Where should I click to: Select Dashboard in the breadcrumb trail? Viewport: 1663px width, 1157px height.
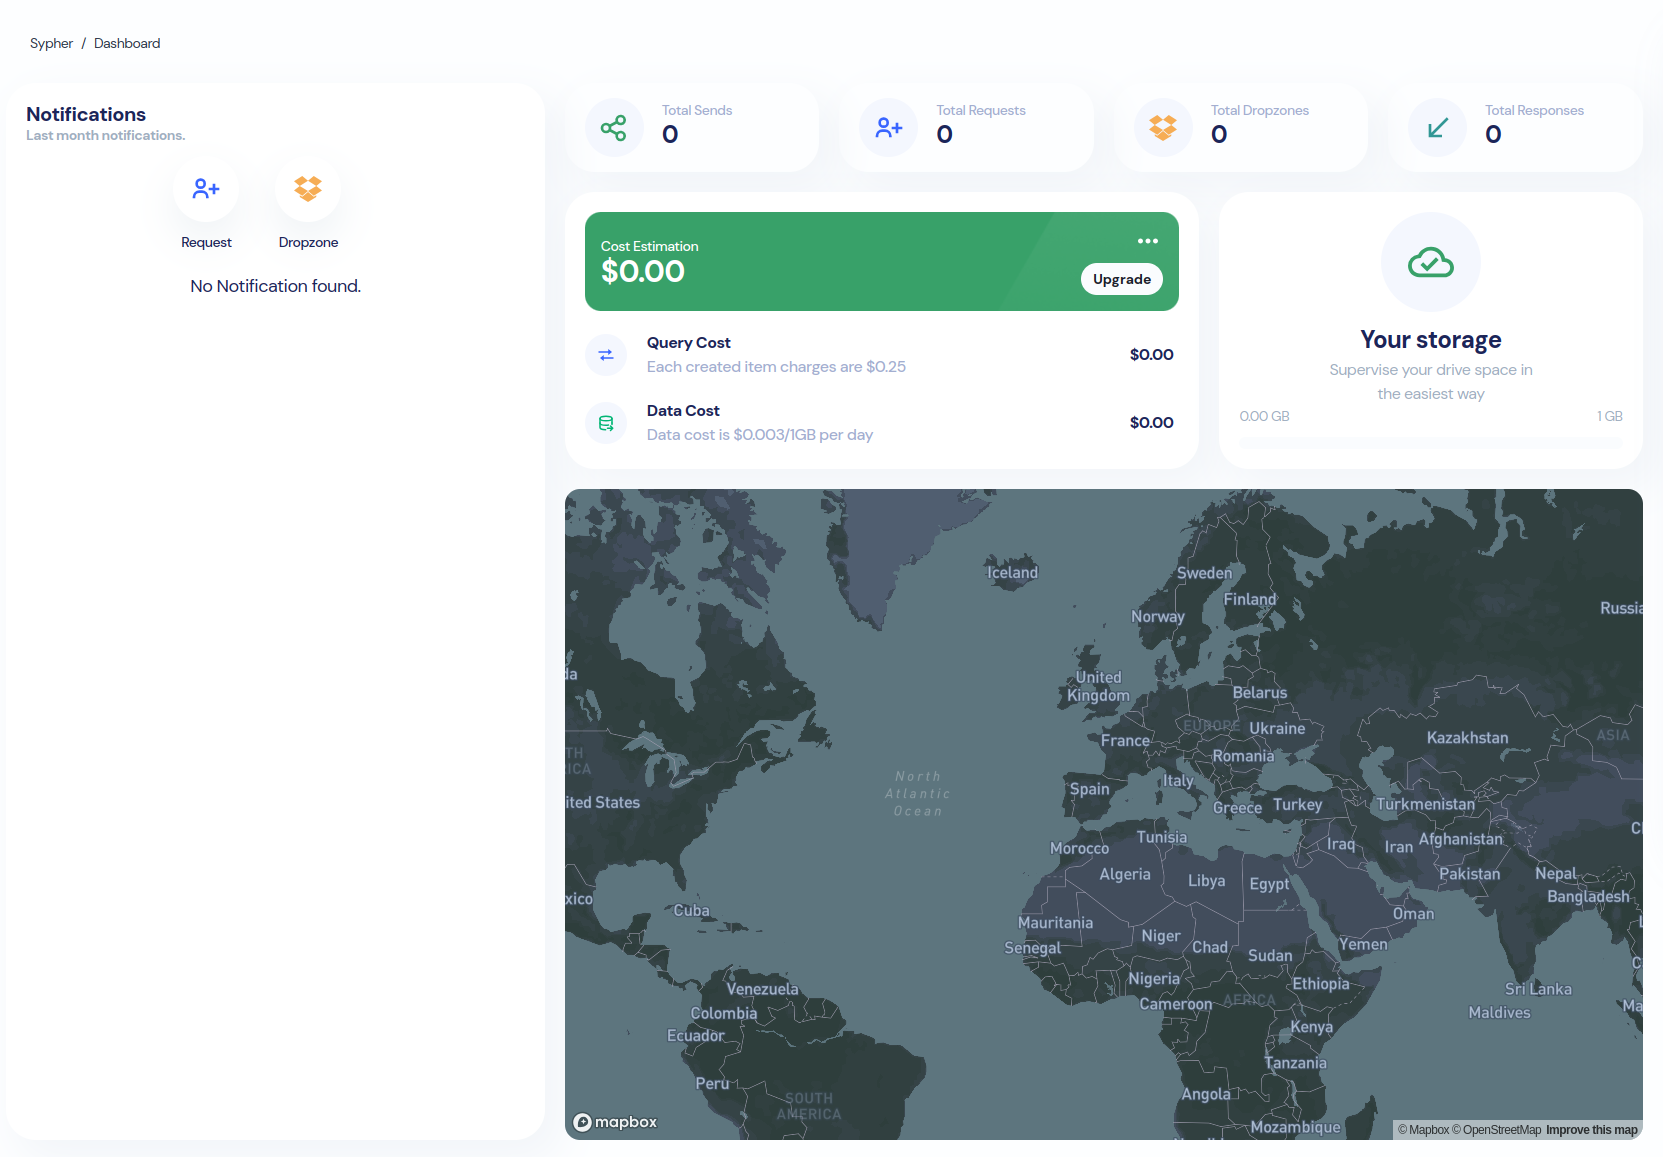[127, 43]
